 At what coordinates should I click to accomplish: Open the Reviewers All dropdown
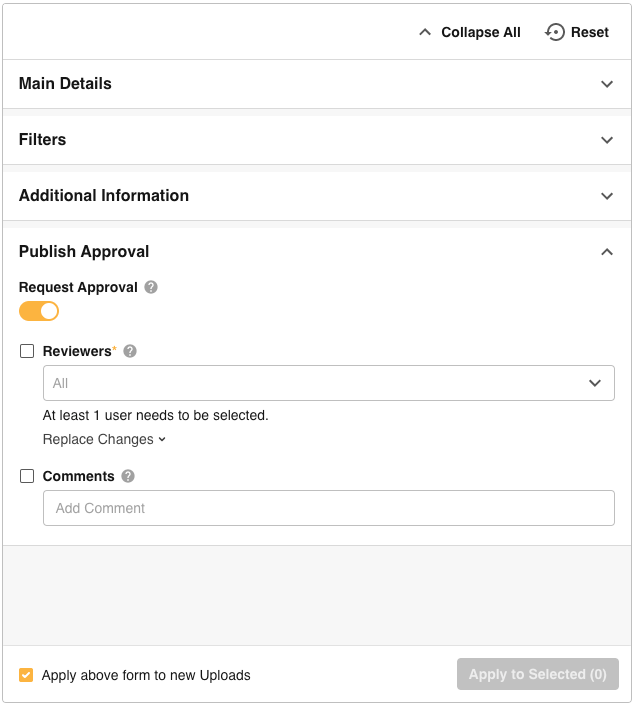click(328, 383)
